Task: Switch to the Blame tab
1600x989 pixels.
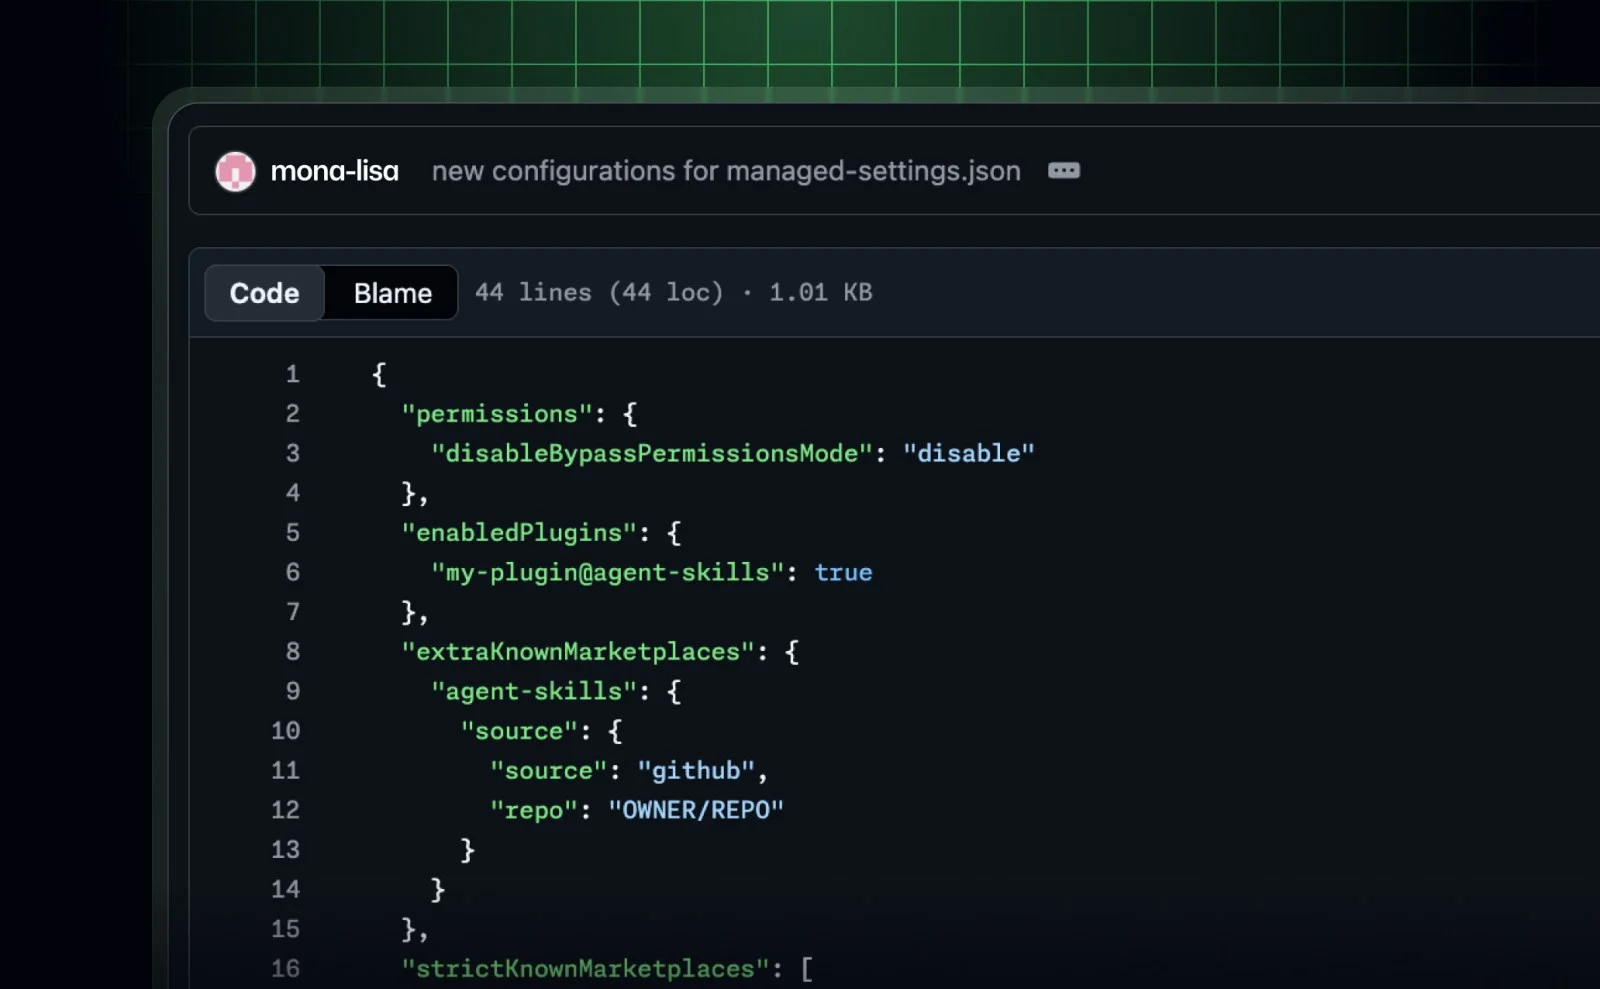Action: (x=392, y=293)
